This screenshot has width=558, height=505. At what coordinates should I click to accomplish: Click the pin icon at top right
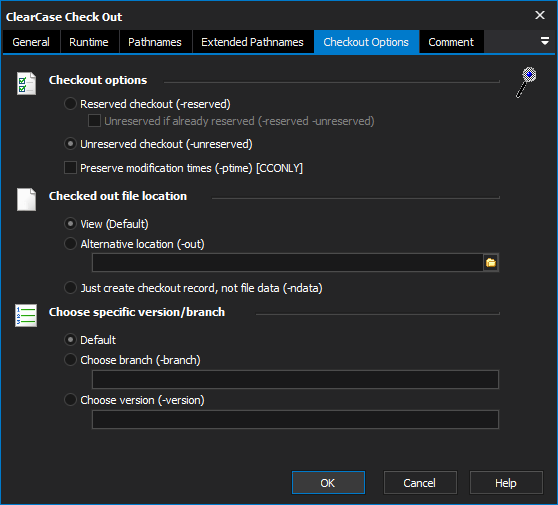pyautogui.click(x=526, y=82)
